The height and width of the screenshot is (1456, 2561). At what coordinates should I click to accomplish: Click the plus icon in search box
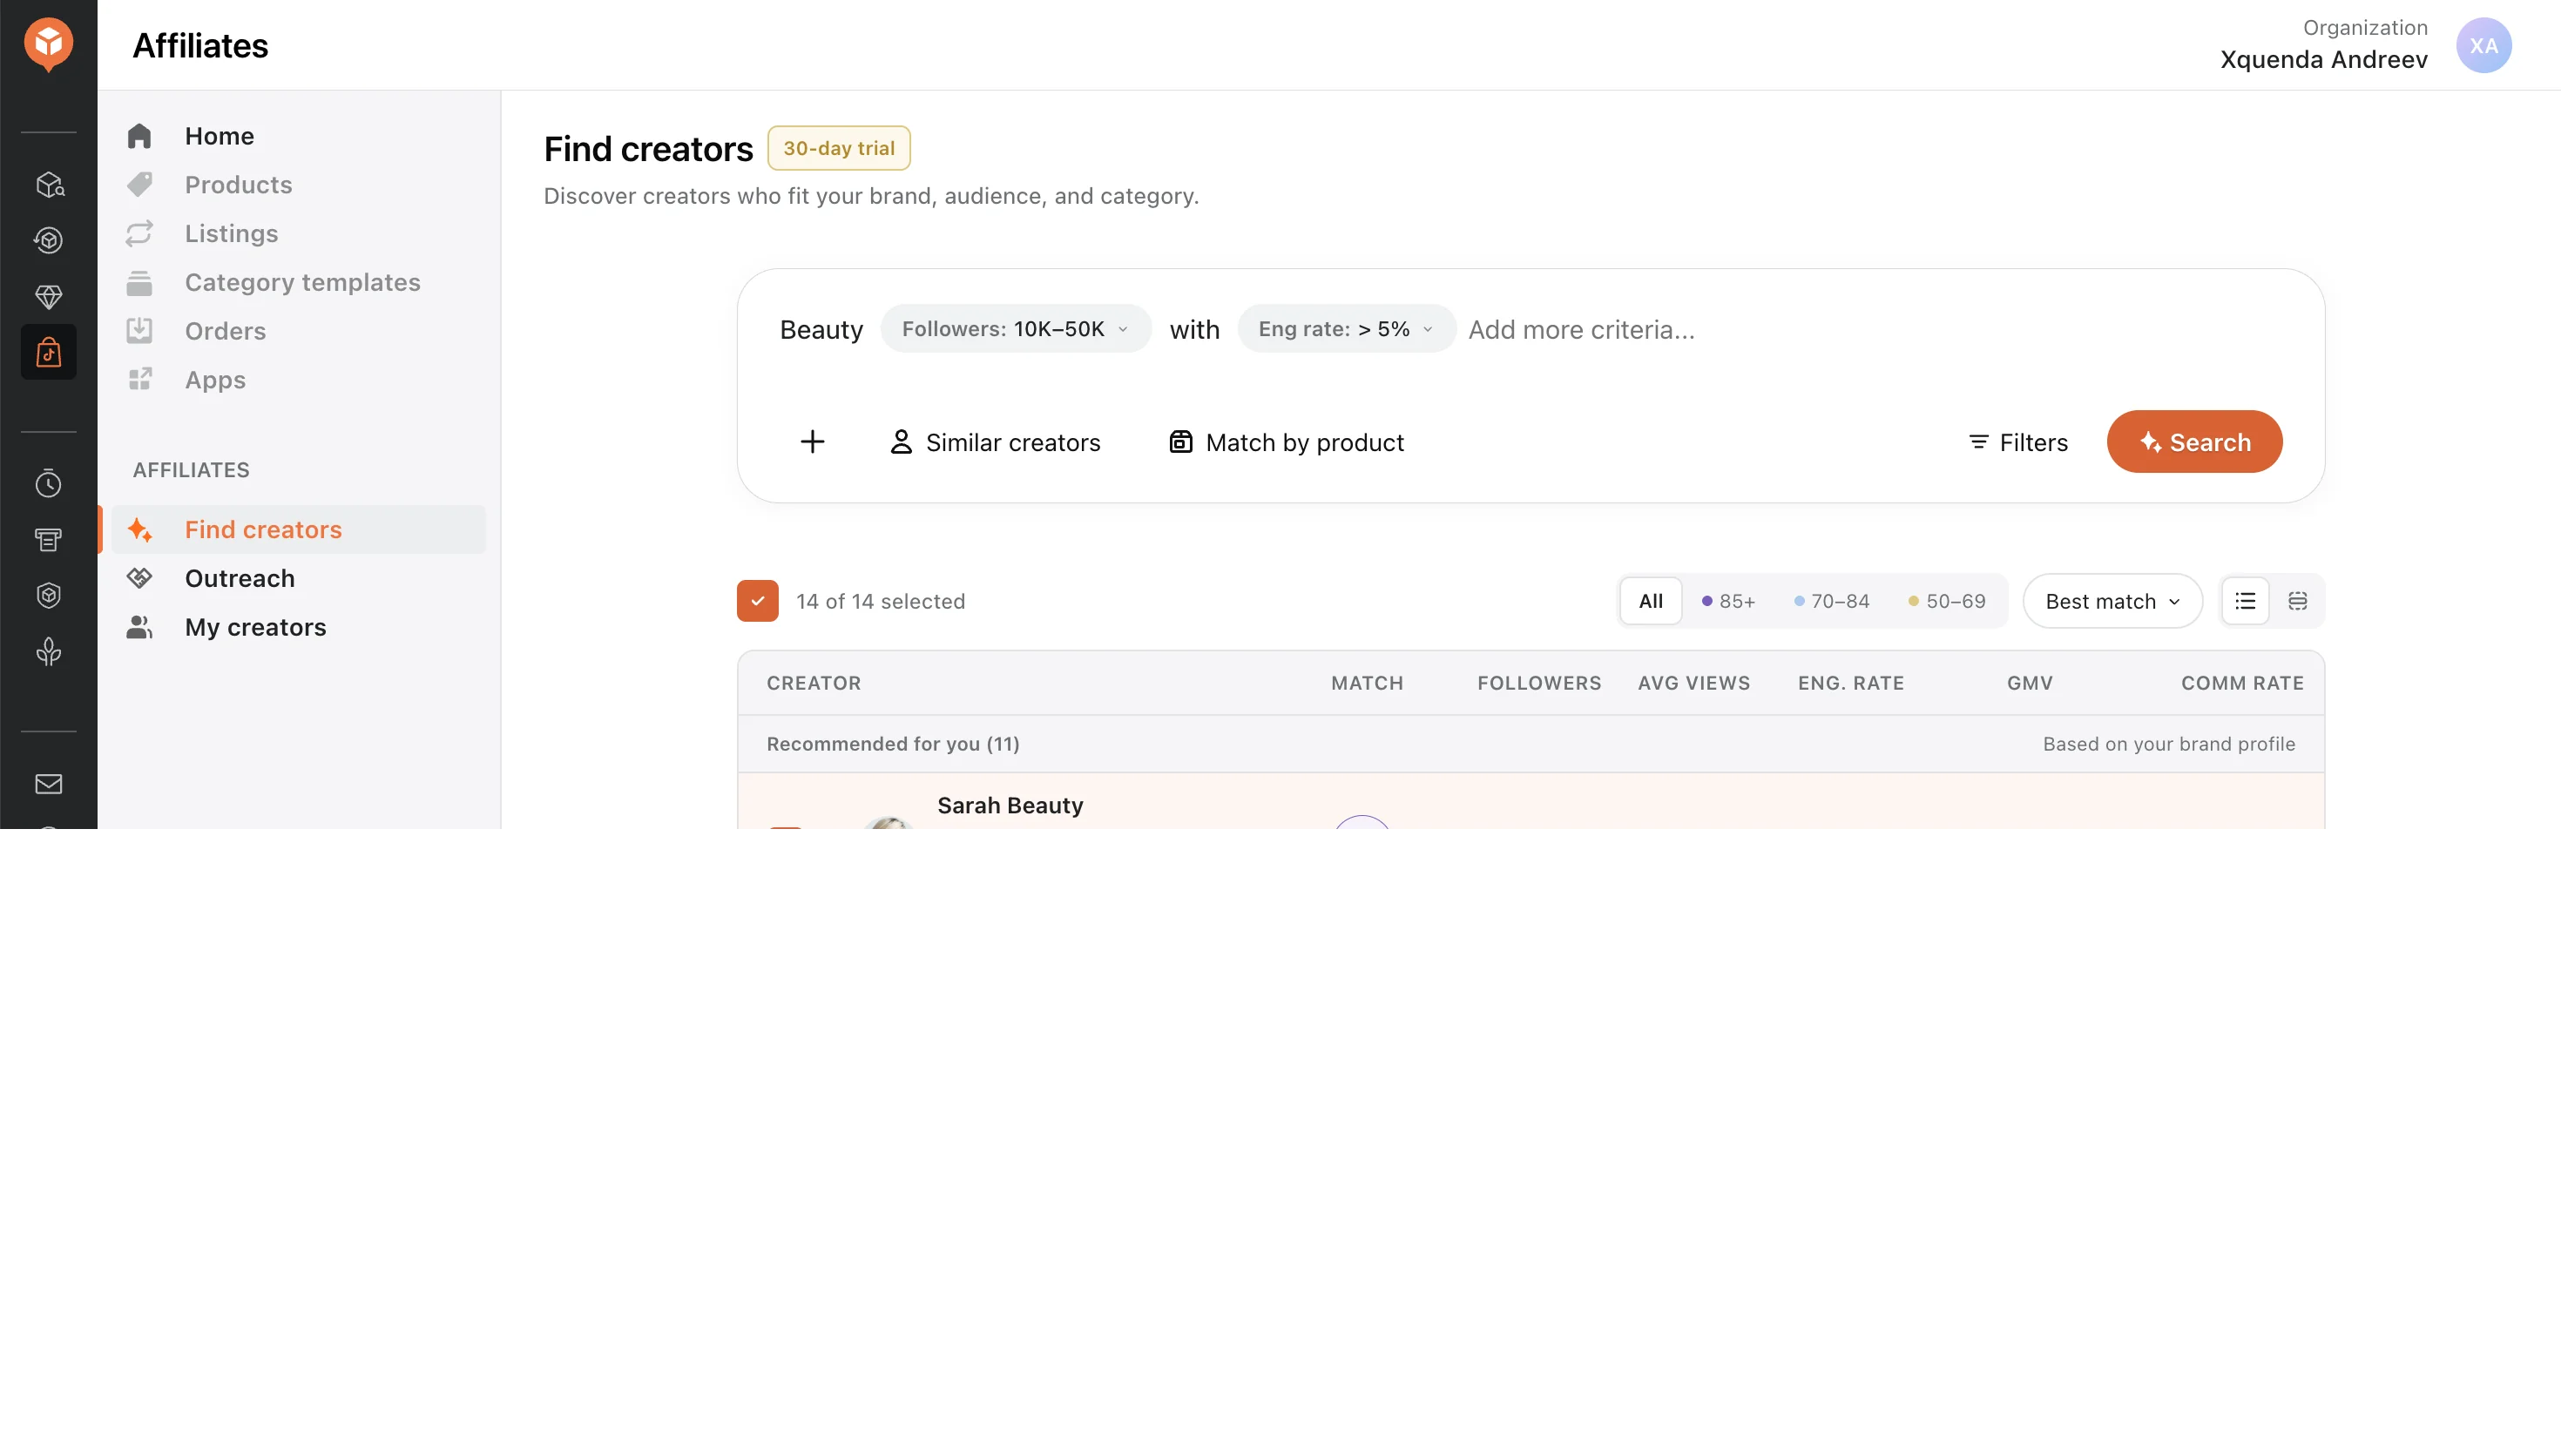point(812,442)
